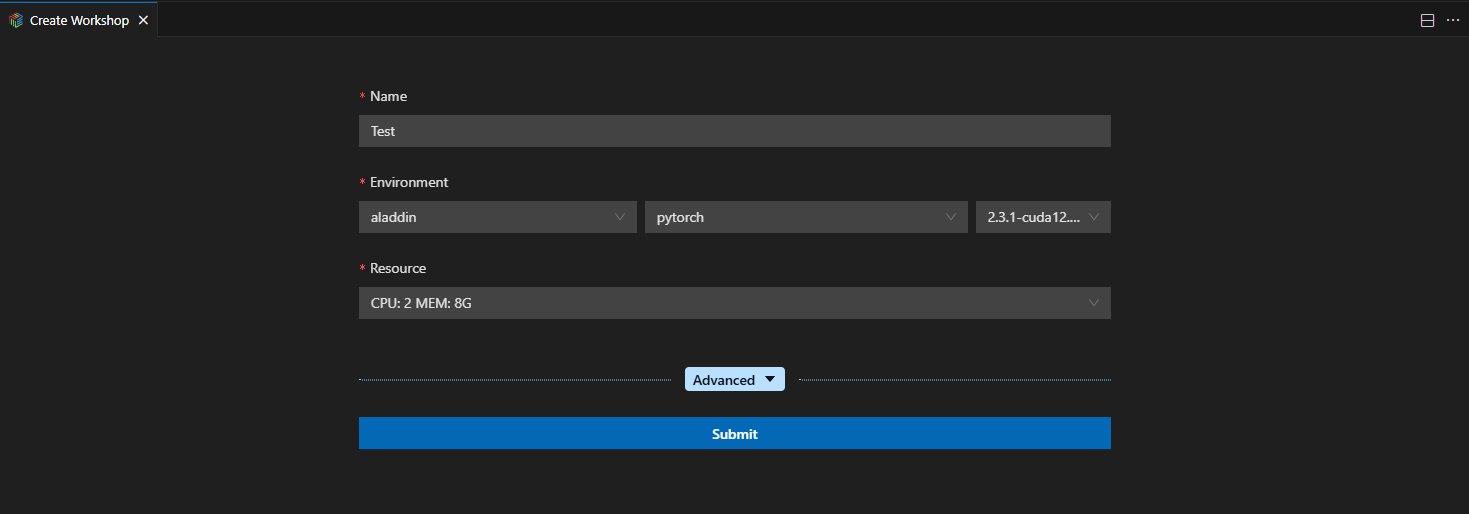The width and height of the screenshot is (1469, 514).
Task: Close the Create Workshop tab
Action: (143, 21)
